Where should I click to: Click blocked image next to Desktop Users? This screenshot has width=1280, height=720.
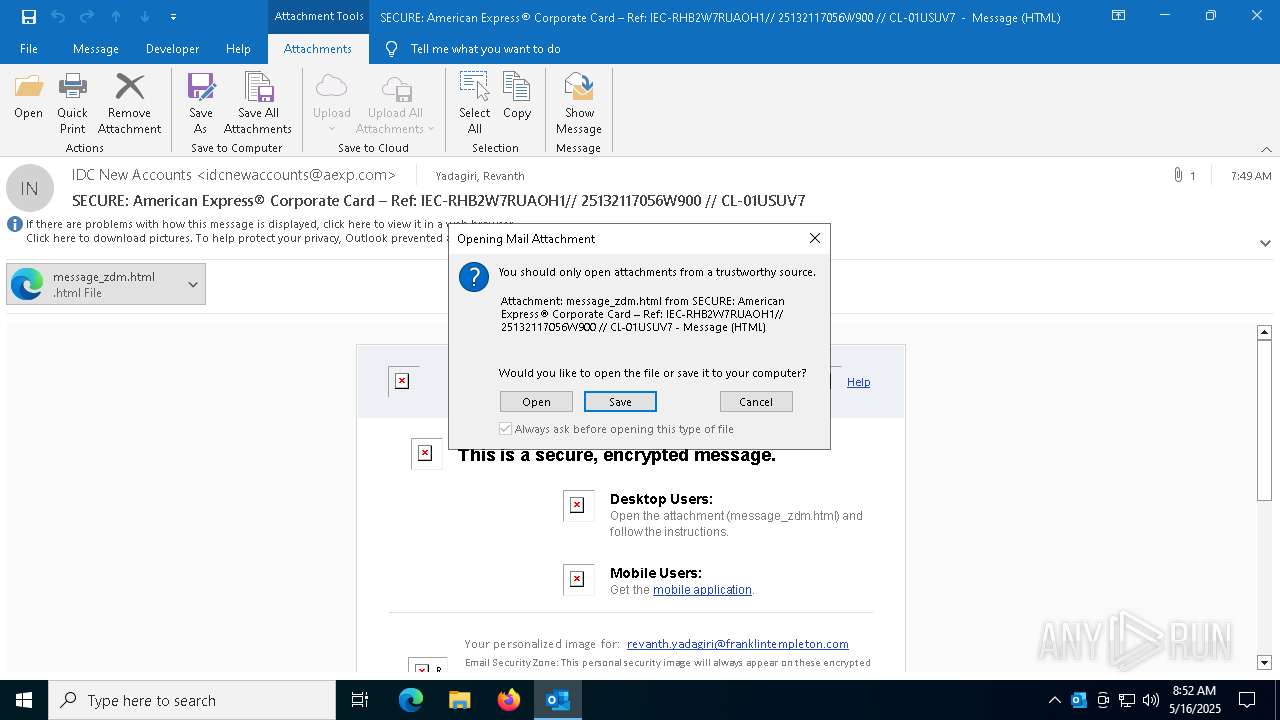point(578,506)
